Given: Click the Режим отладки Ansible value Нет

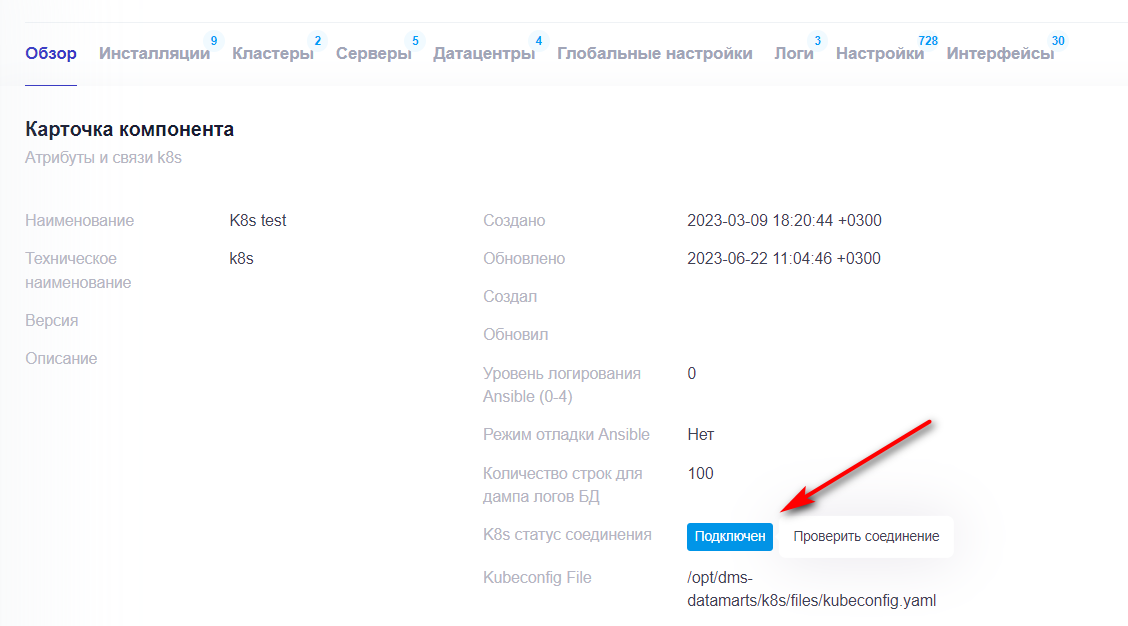Looking at the screenshot, I should point(700,435).
